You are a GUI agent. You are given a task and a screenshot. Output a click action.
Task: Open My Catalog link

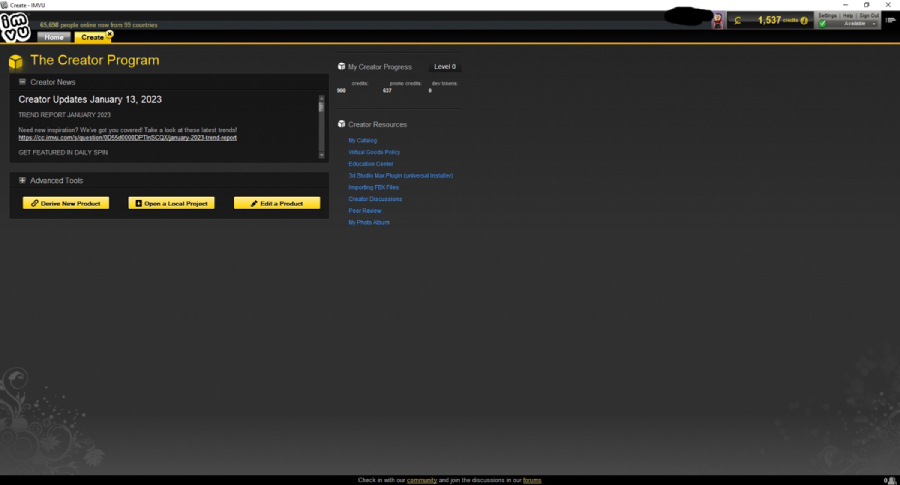(363, 141)
